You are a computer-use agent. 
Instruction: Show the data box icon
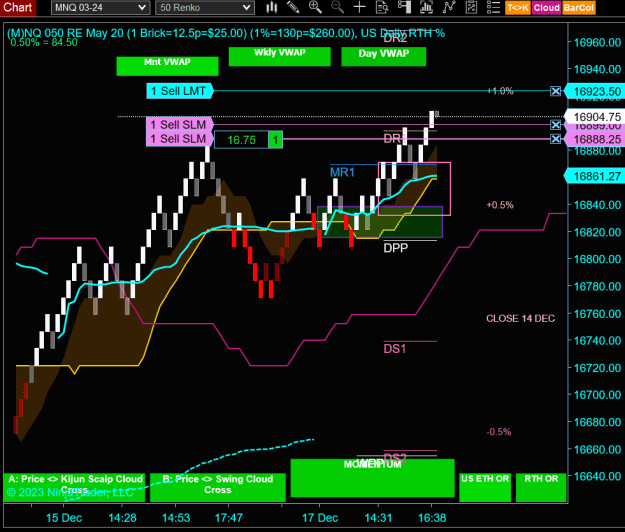382,7
